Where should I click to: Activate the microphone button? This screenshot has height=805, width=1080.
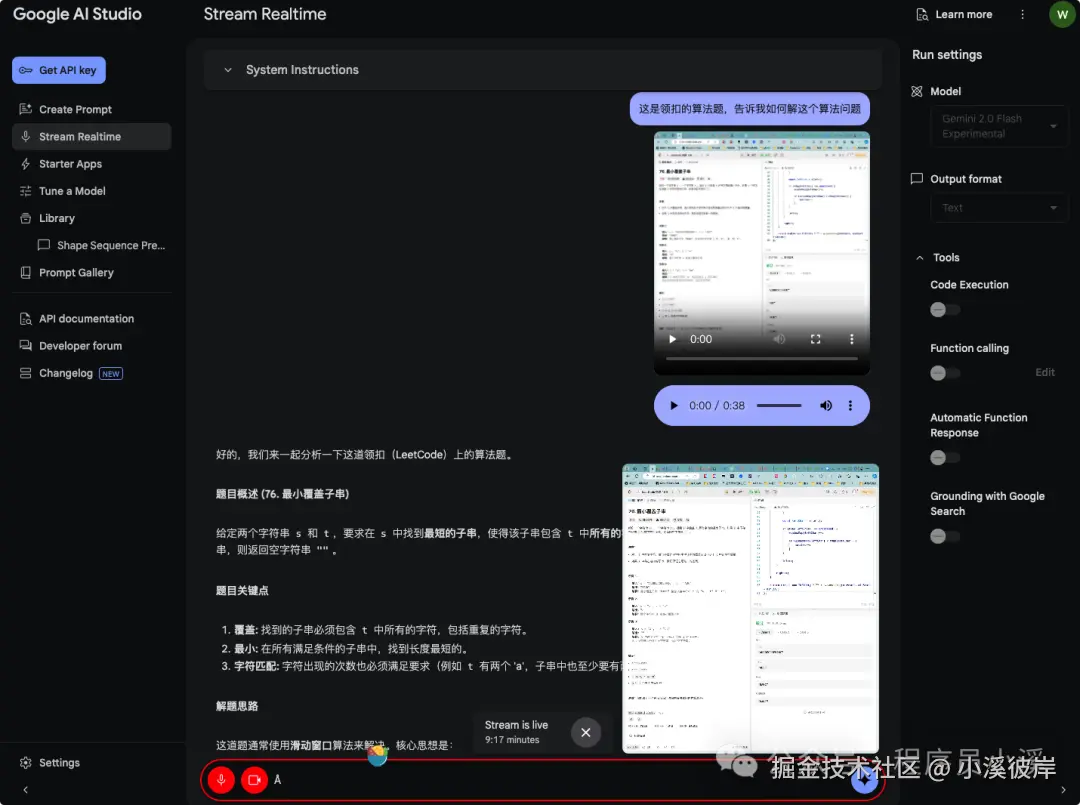[x=220, y=779]
